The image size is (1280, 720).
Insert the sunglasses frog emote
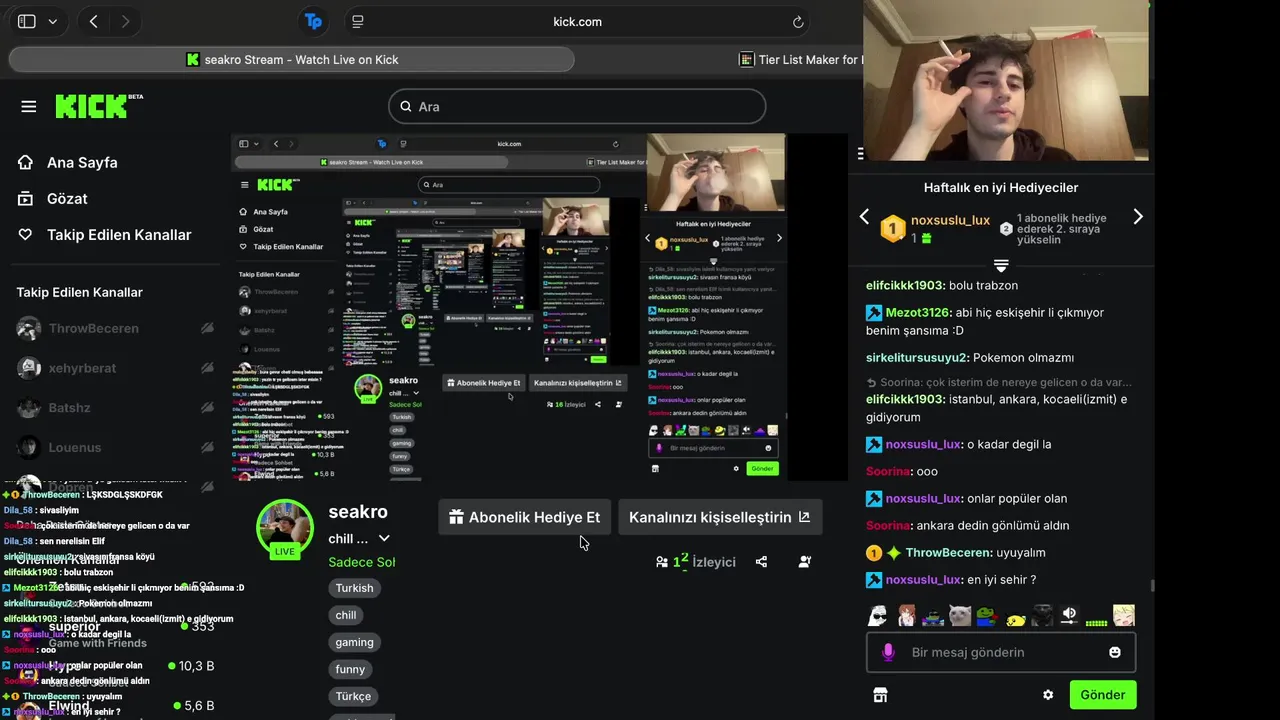932,617
